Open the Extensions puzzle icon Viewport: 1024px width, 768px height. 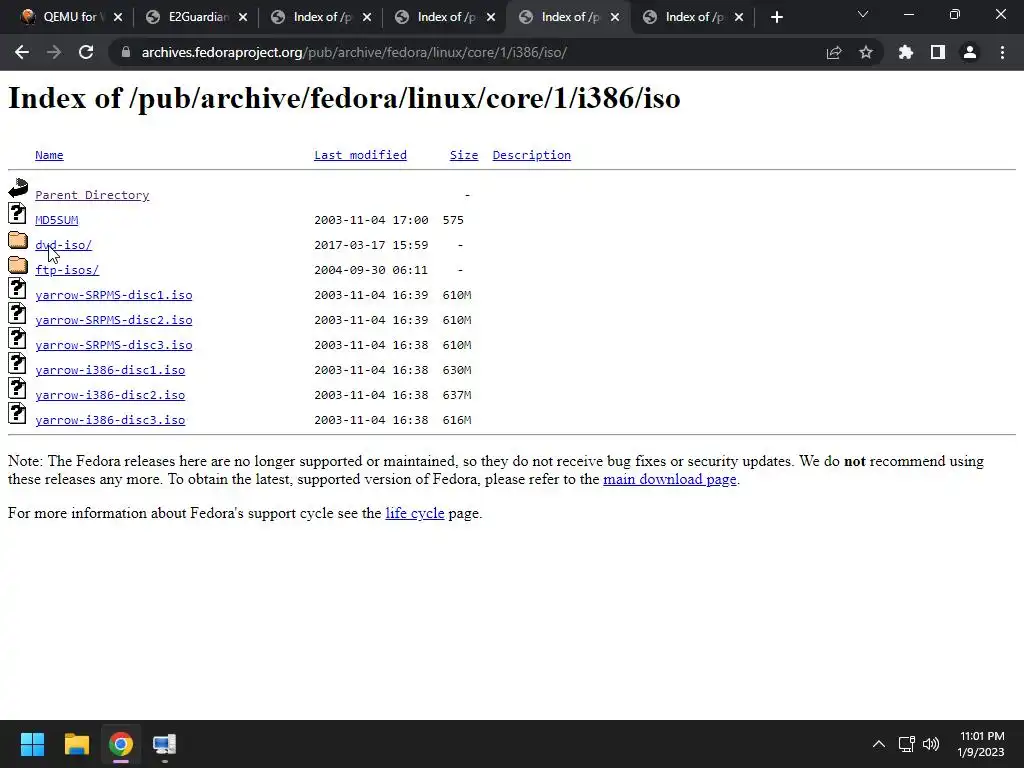906,52
